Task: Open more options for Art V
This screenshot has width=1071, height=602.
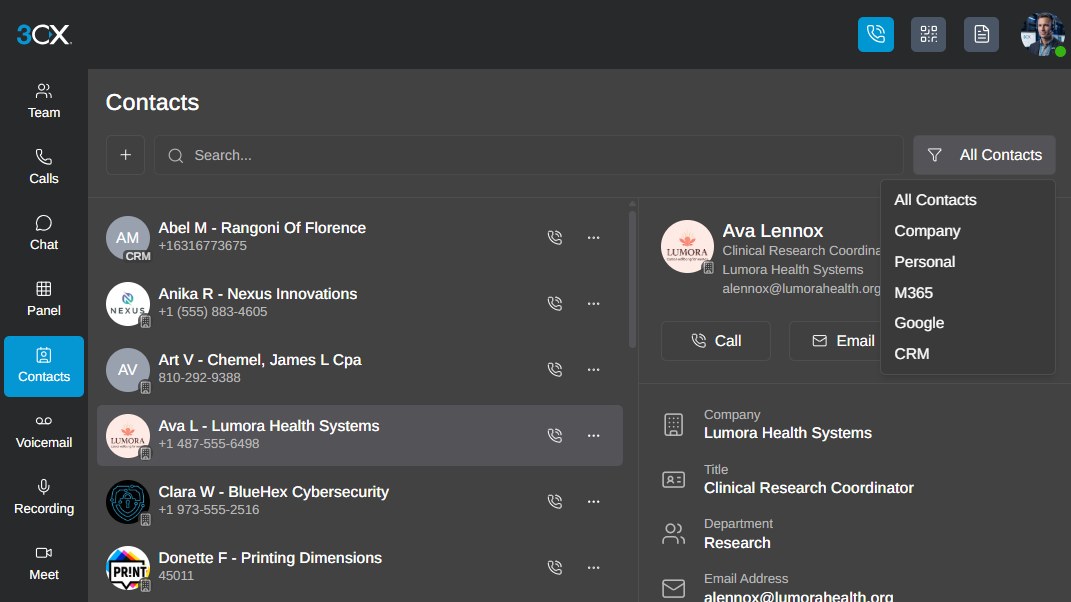Action: point(594,370)
